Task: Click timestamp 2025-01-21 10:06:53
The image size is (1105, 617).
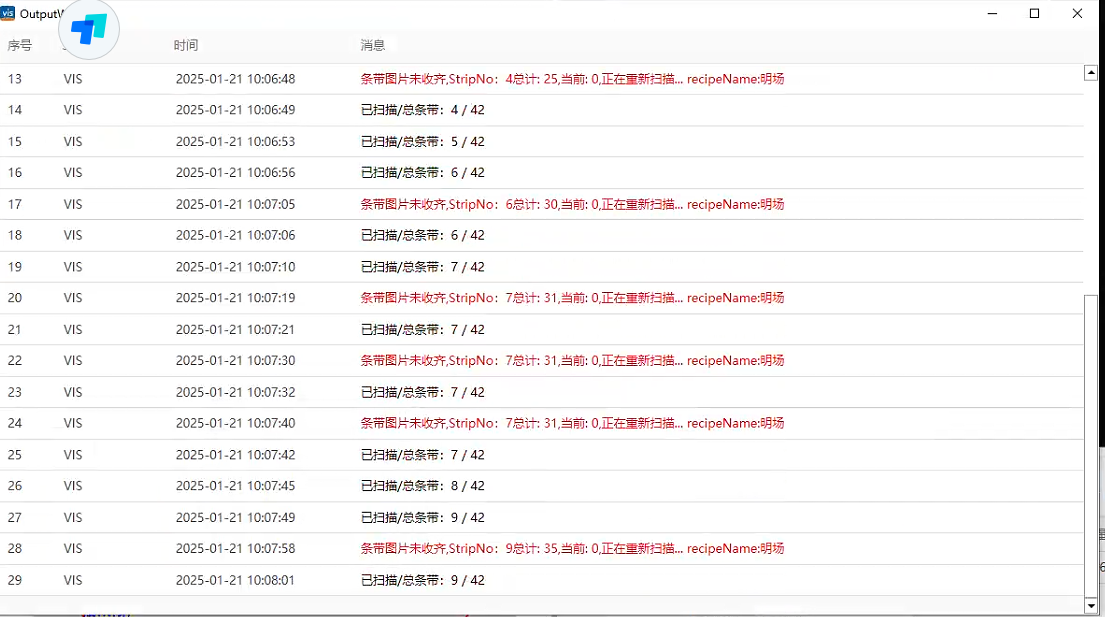Action: [235, 142]
